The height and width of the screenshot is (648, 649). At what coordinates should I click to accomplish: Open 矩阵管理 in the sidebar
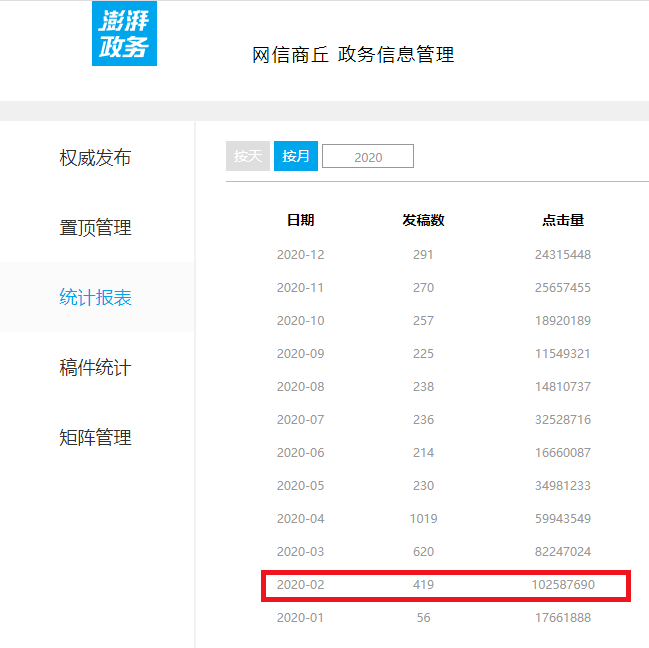pyautogui.click(x=95, y=438)
